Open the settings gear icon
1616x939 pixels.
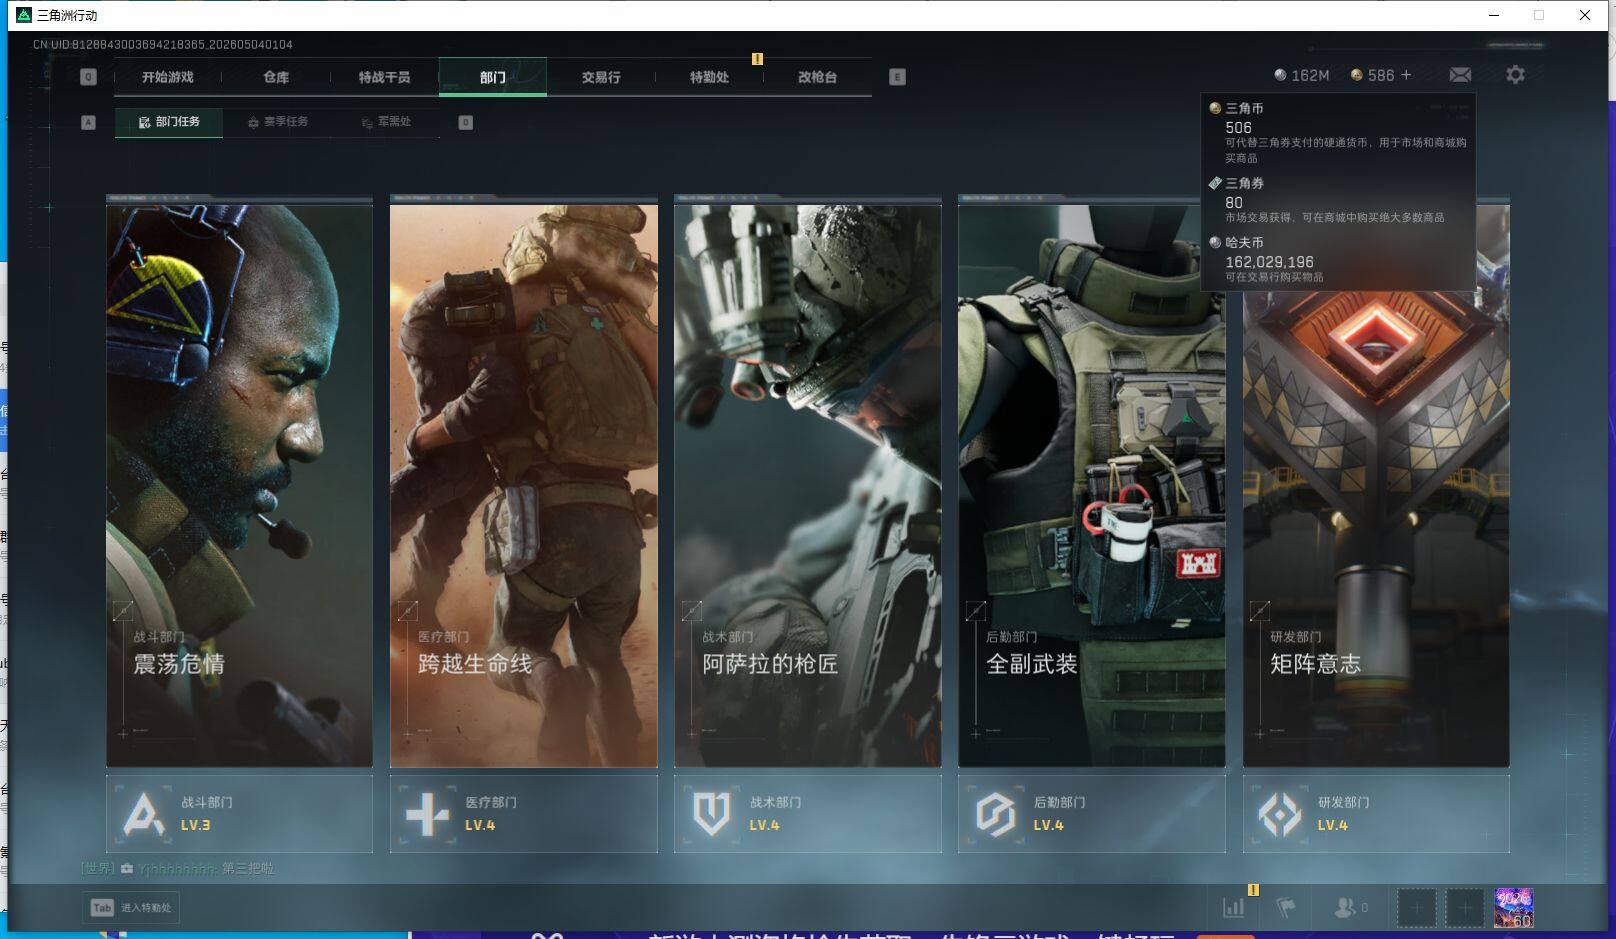pos(1515,75)
